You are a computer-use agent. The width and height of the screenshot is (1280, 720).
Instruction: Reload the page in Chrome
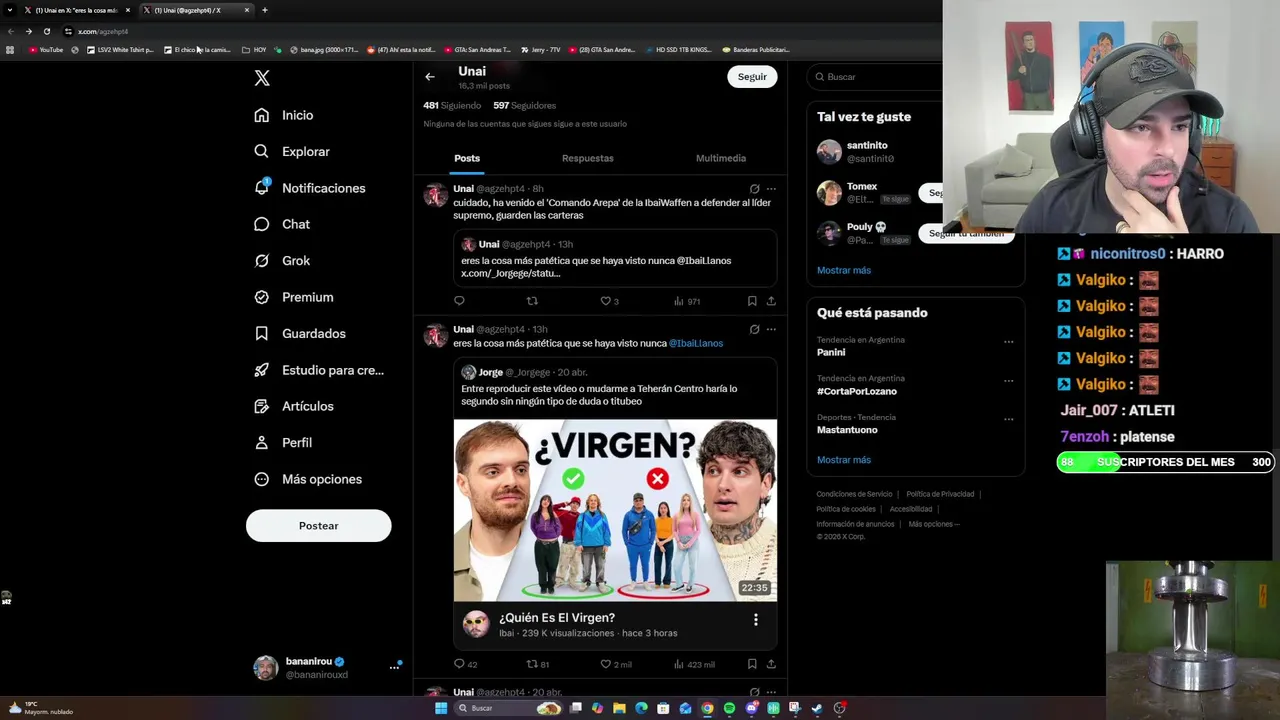pos(46,31)
